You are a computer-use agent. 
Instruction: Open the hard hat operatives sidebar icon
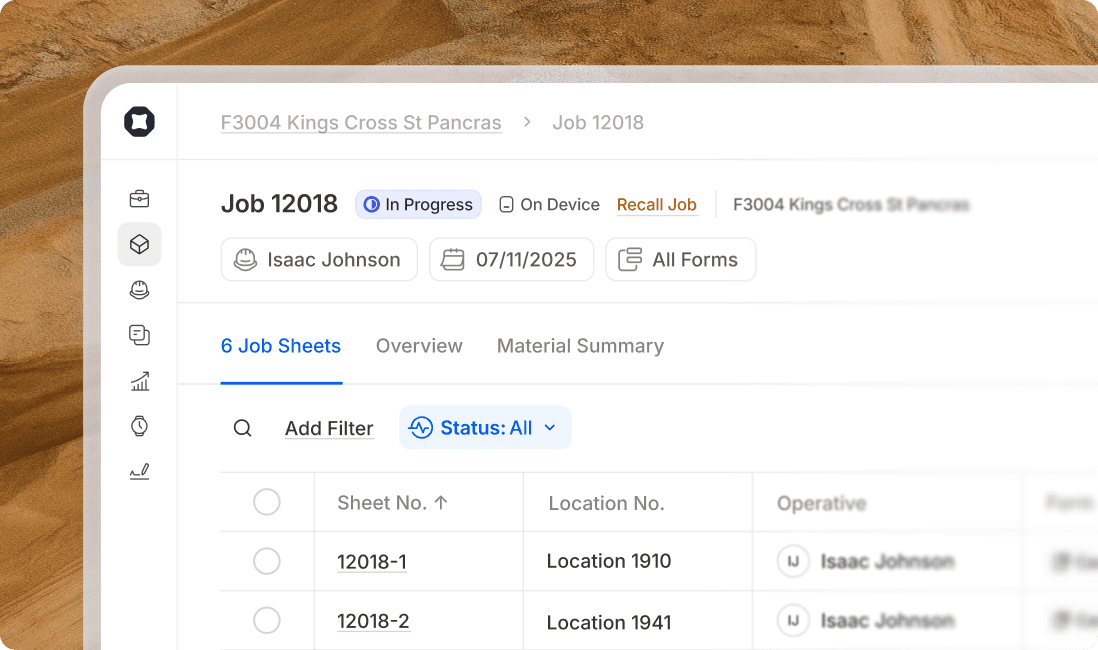(139, 289)
